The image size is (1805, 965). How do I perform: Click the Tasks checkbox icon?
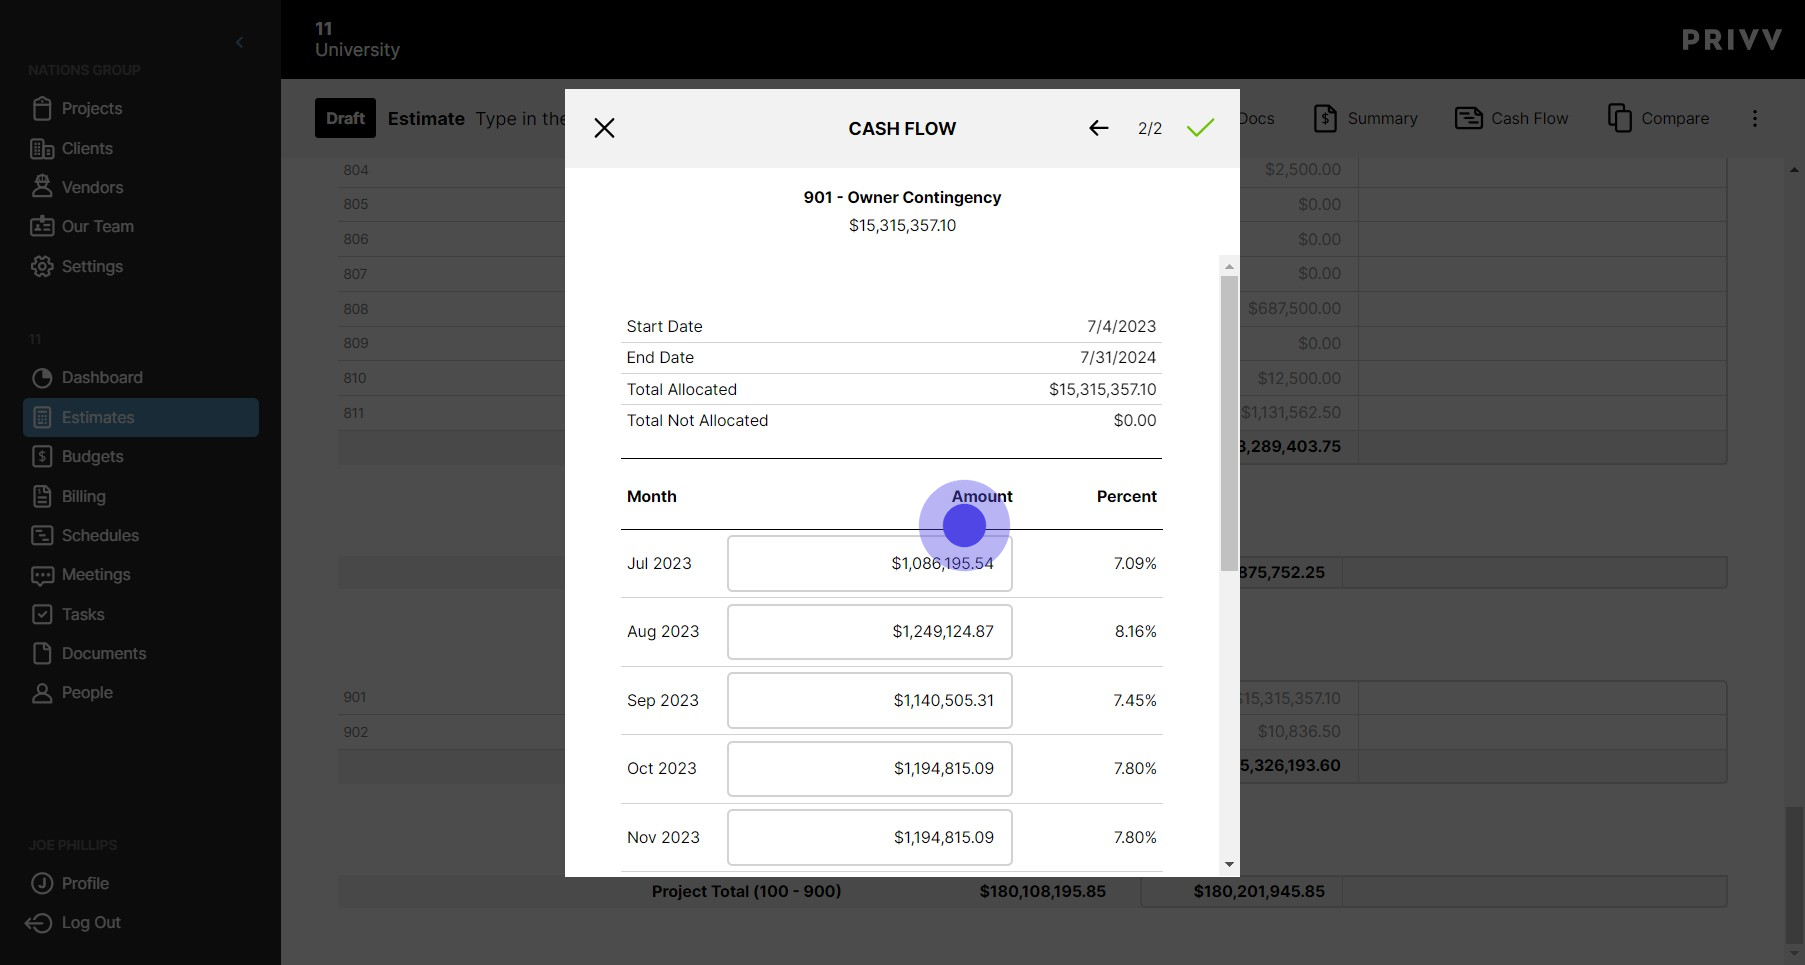coord(42,614)
